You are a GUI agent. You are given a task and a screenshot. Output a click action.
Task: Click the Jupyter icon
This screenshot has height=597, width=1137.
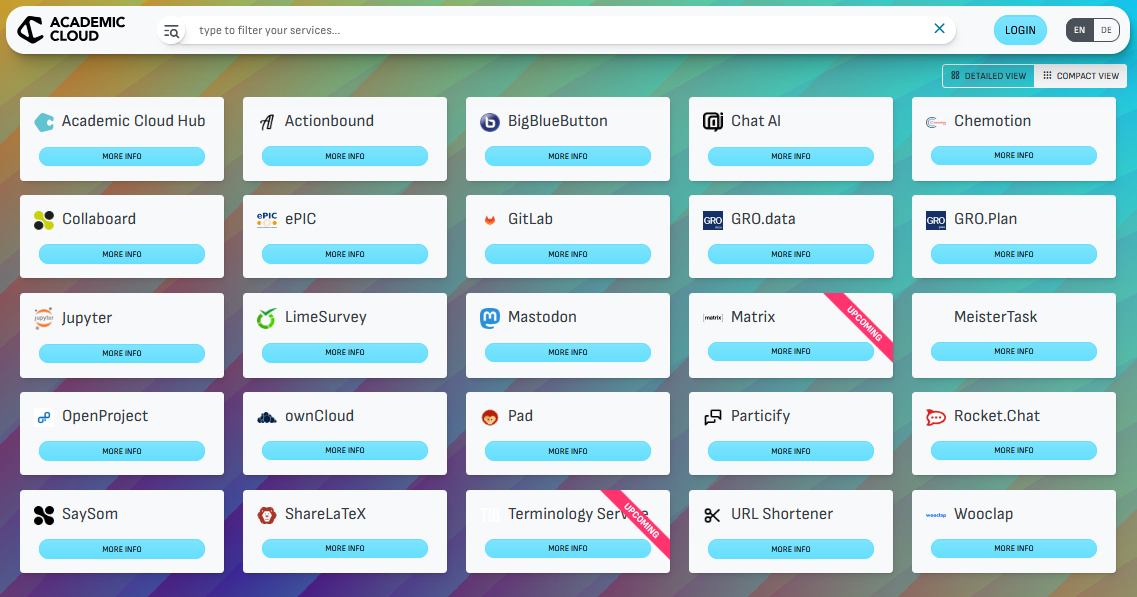pyautogui.click(x=44, y=318)
